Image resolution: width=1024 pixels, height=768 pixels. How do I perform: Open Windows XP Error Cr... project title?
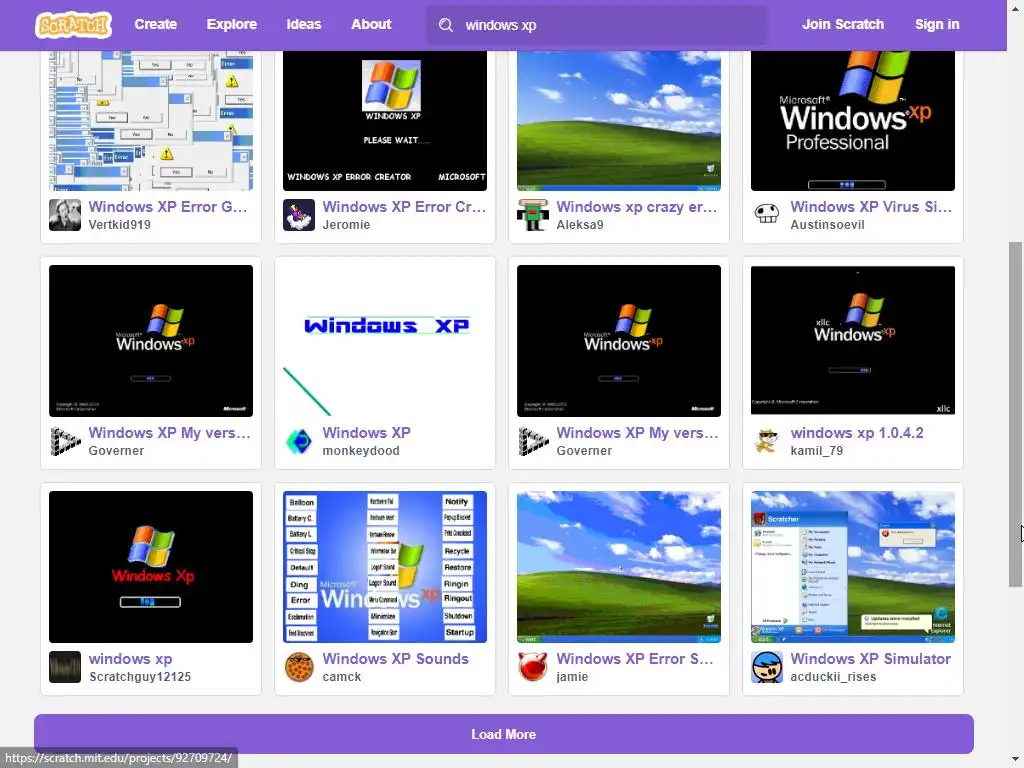point(404,206)
